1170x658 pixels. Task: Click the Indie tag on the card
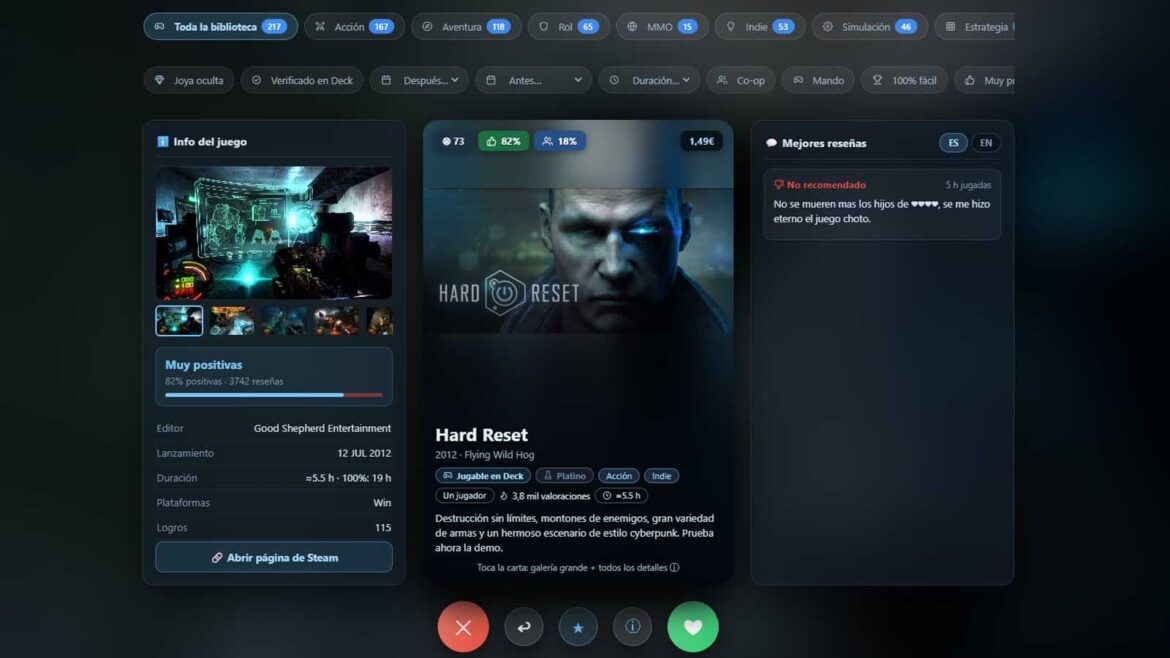662,475
